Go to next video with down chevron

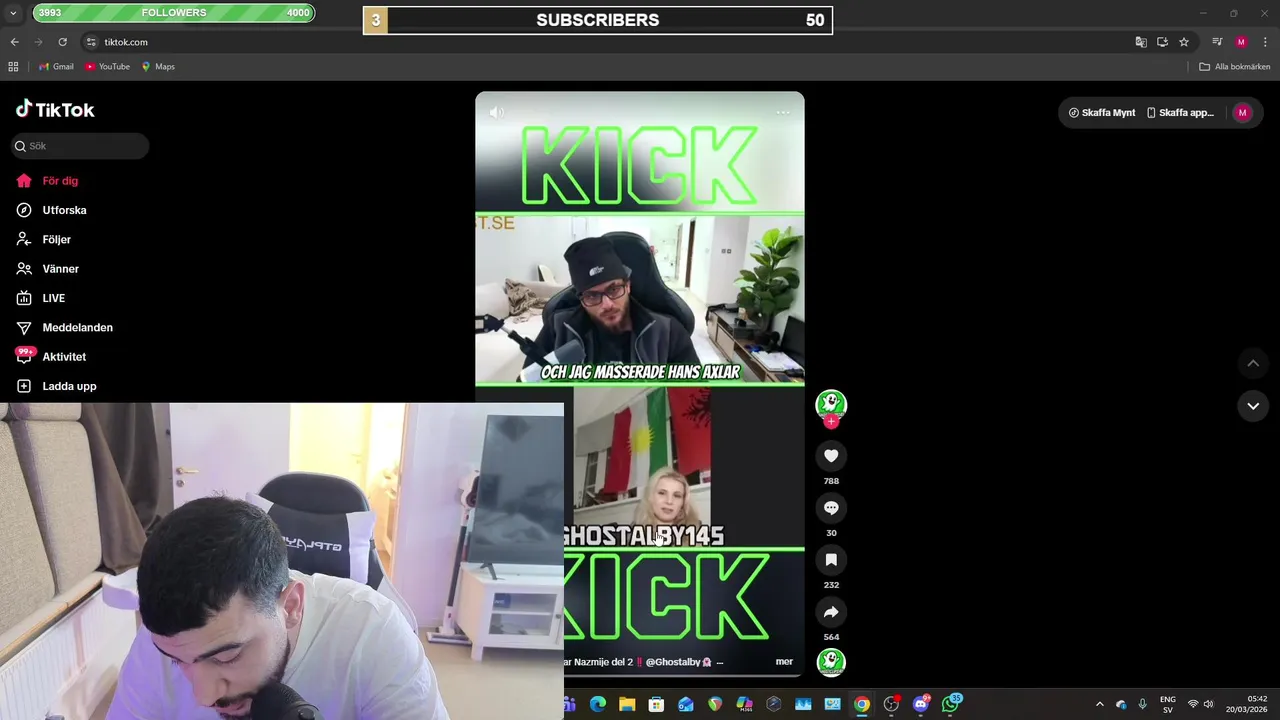pyautogui.click(x=1253, y=405)
